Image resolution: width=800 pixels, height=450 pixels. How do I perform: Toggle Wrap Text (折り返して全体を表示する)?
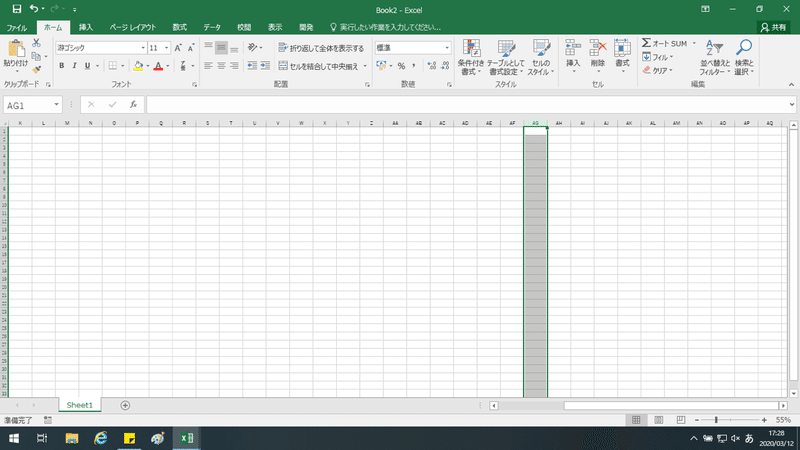click(321, 48)
